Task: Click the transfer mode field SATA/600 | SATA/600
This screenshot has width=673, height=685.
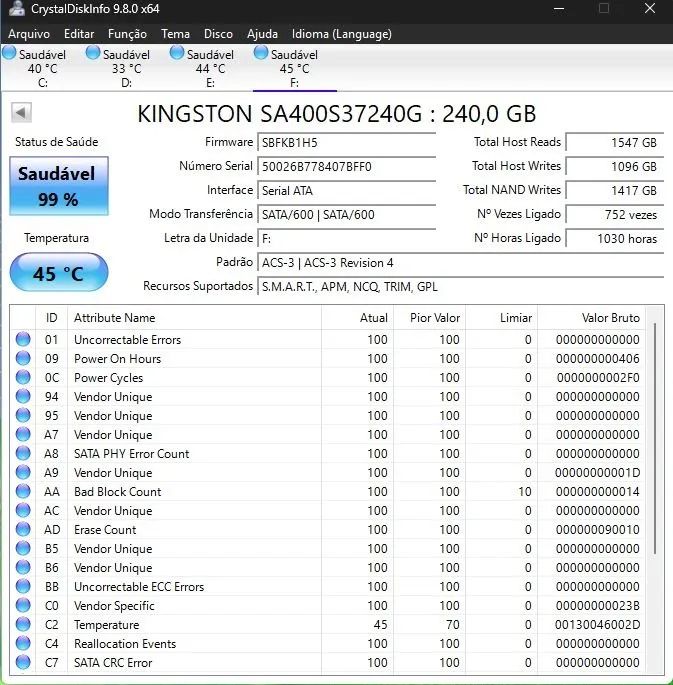Action: (x=347, y=214)
